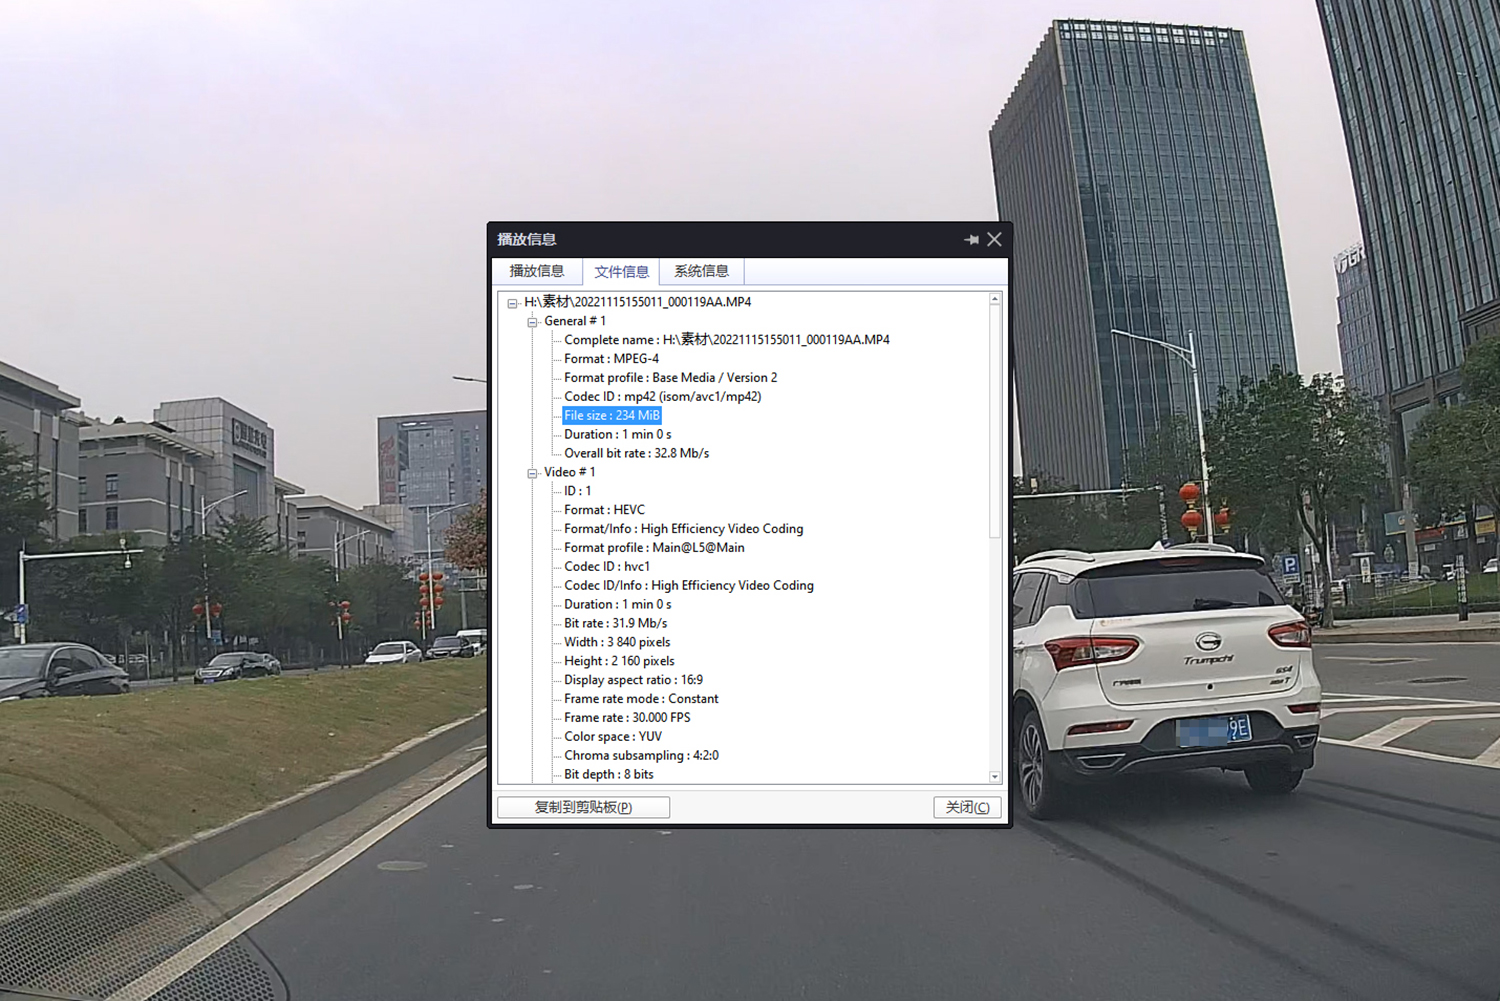1500x1001 pixels.
Task: Collapse the General # 1 section
Action: [532, 322]
